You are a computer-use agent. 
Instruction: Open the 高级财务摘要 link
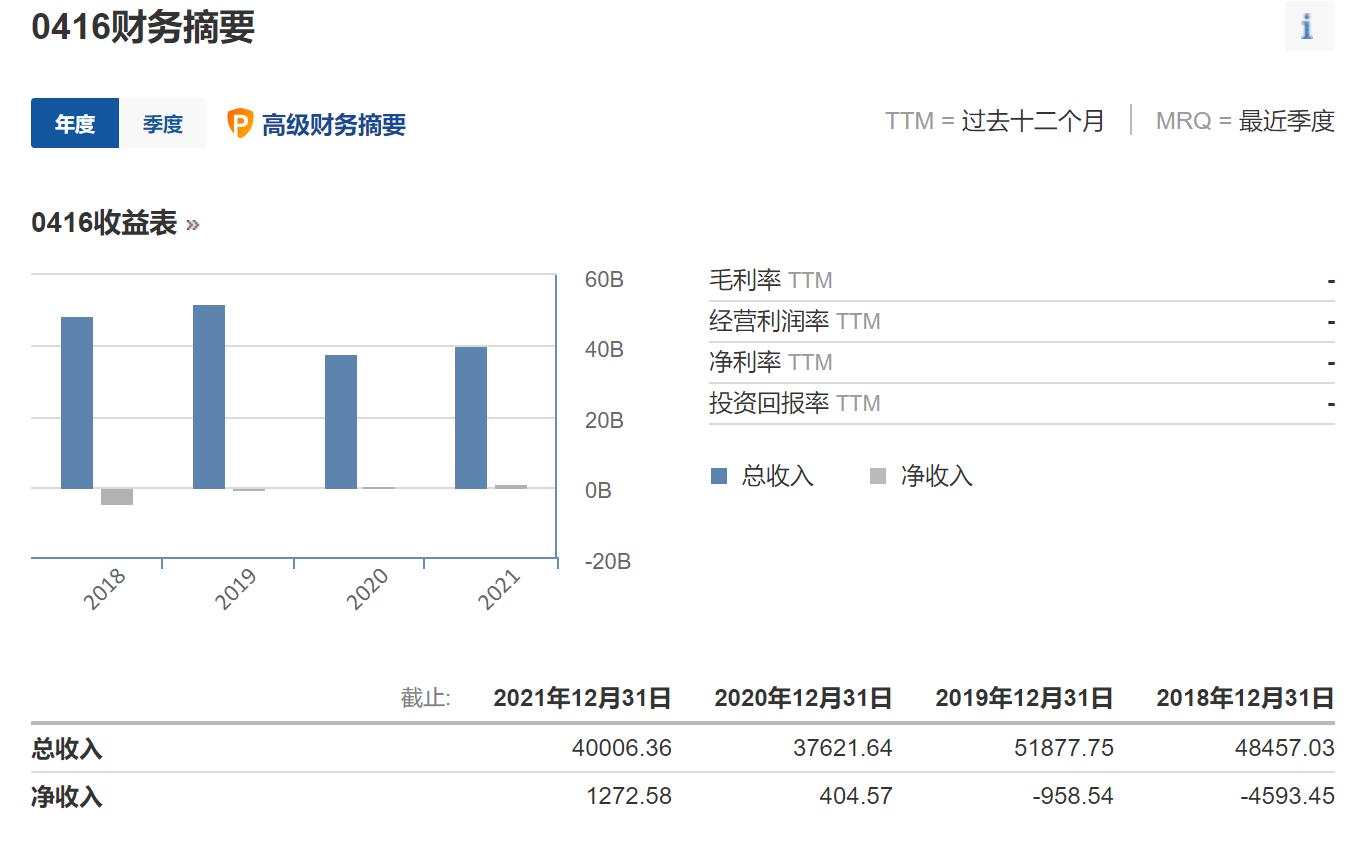pyautogui.click(x=333, y=124)
